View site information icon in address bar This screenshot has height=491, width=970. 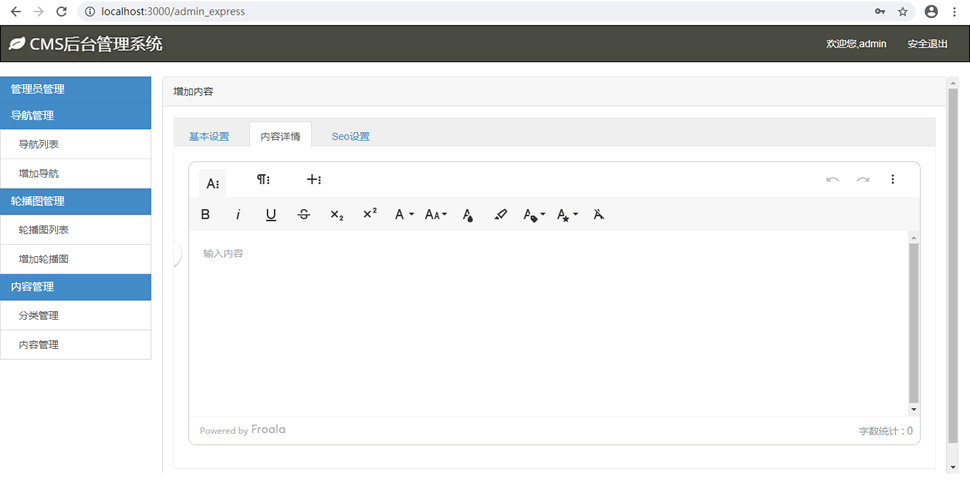click(90, 11)
